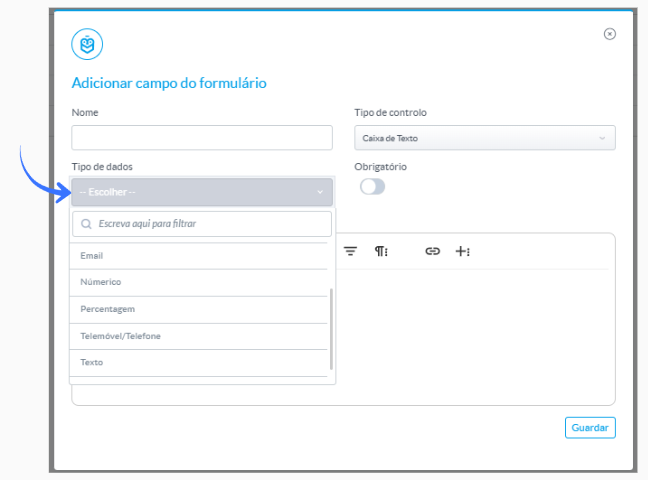The width and height of the screenshot is (648, 480).
Task: Pick Percentagem from the list
Action: pyautogui.click(x=198, y=309)
